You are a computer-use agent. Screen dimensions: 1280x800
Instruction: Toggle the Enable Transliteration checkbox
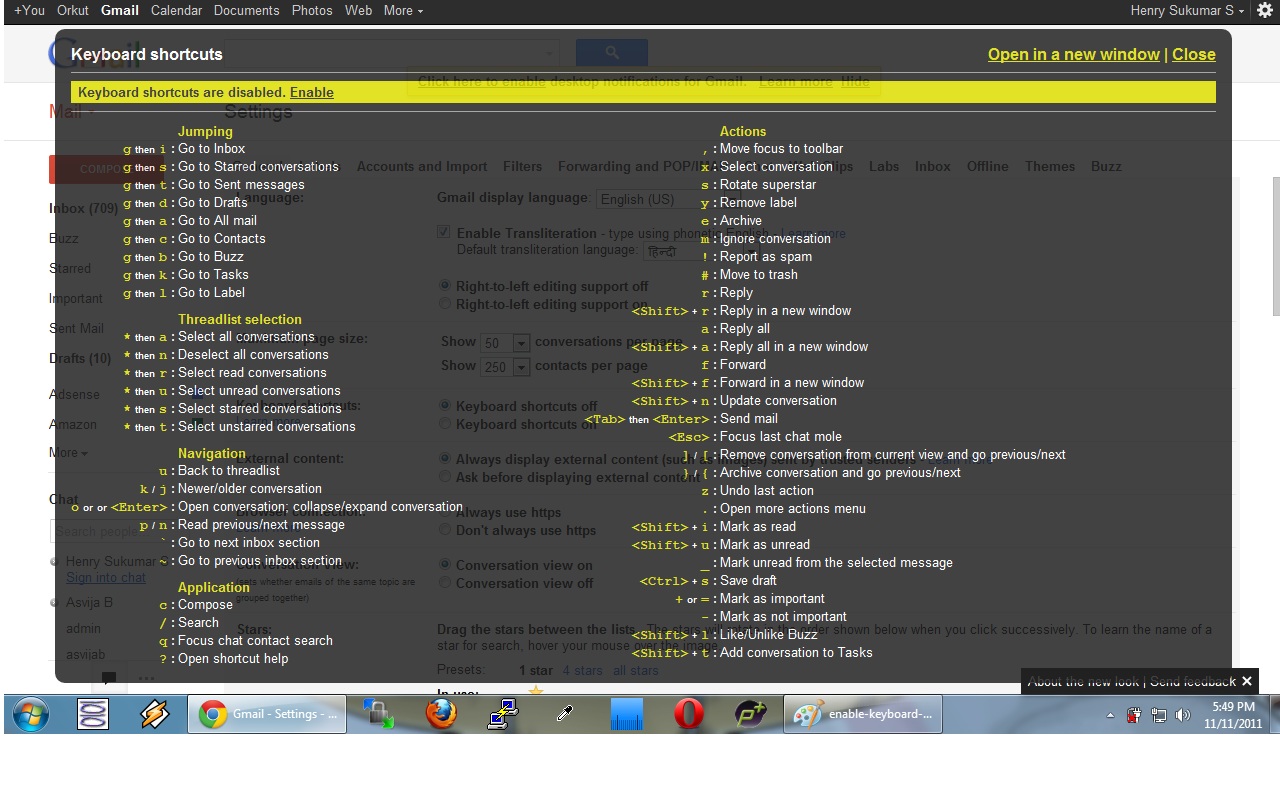pyautogui.click(x=444, y=232)
